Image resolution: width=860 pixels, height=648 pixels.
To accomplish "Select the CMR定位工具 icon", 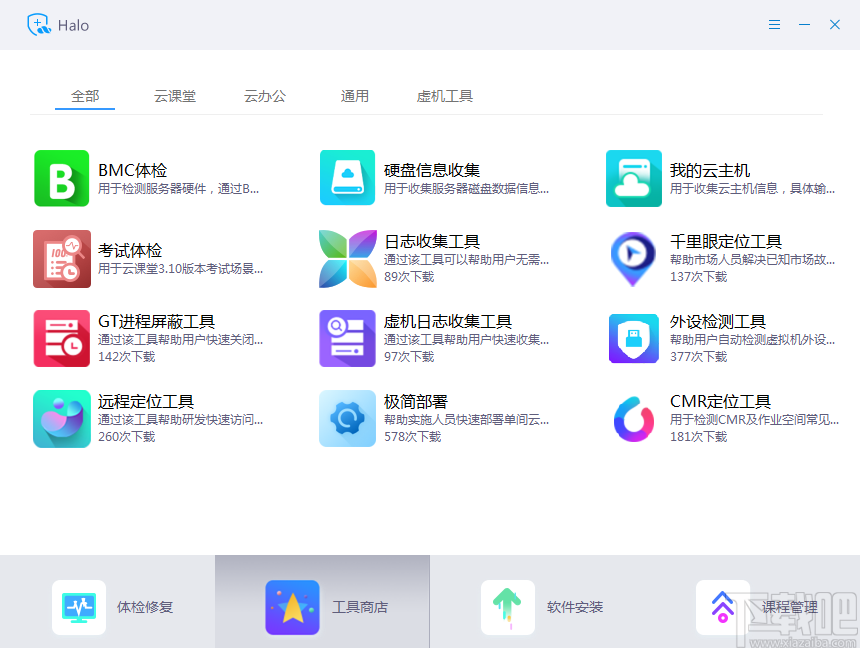I will coord(633,418).
